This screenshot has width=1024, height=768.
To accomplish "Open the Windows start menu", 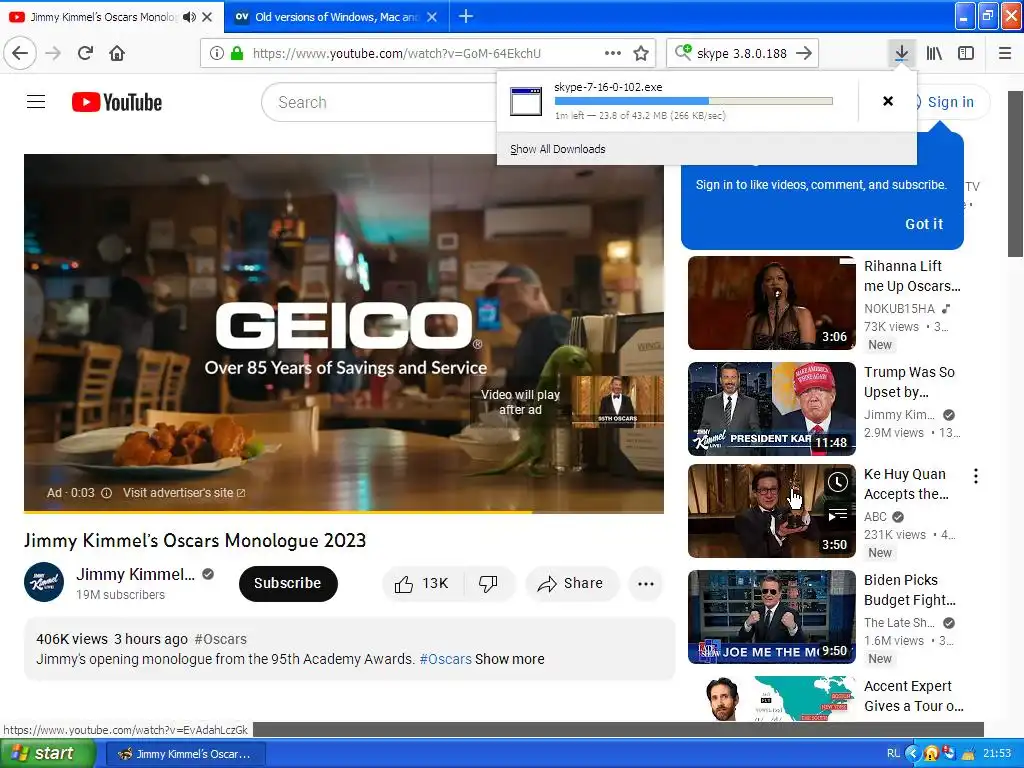I will pyautogui.click(x=47, y=754).
